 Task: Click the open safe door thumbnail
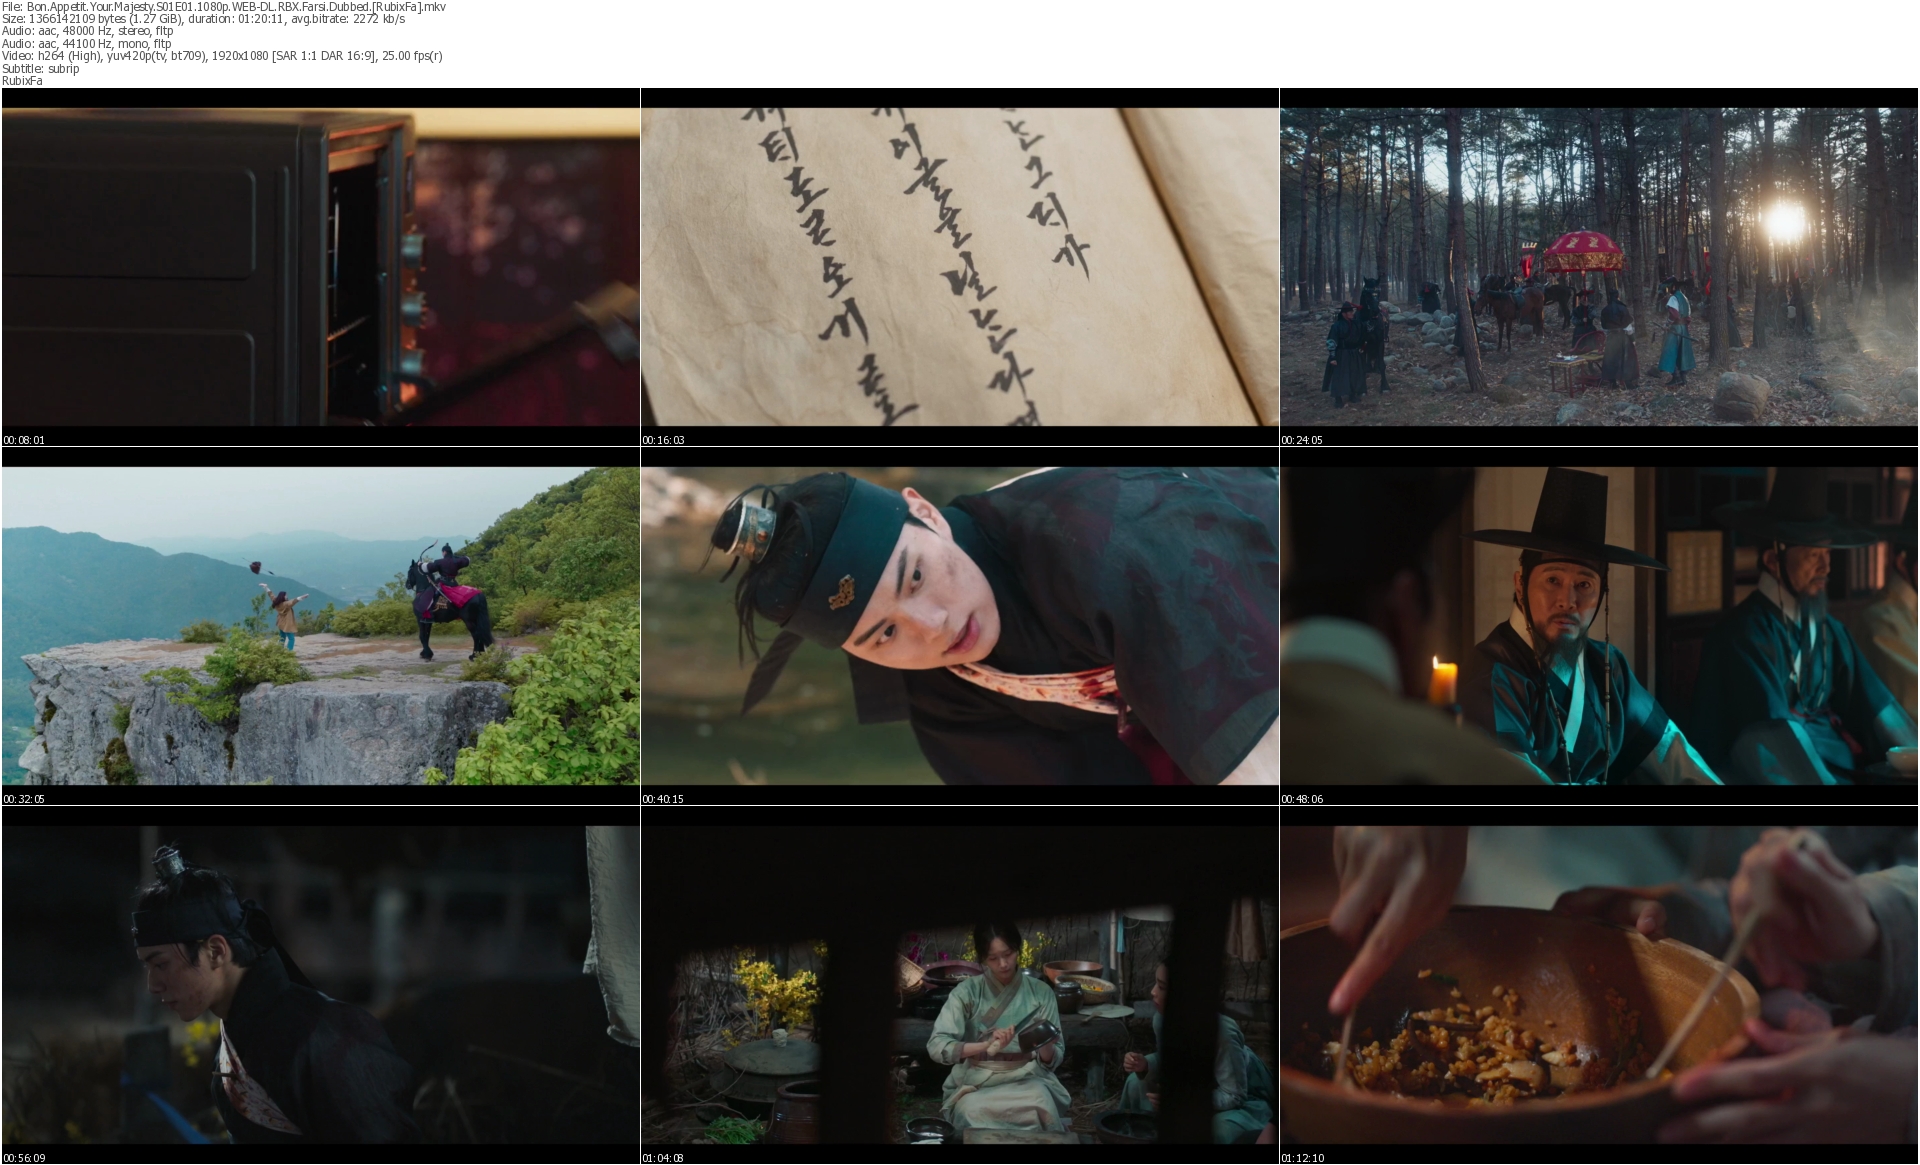[320, 266]
